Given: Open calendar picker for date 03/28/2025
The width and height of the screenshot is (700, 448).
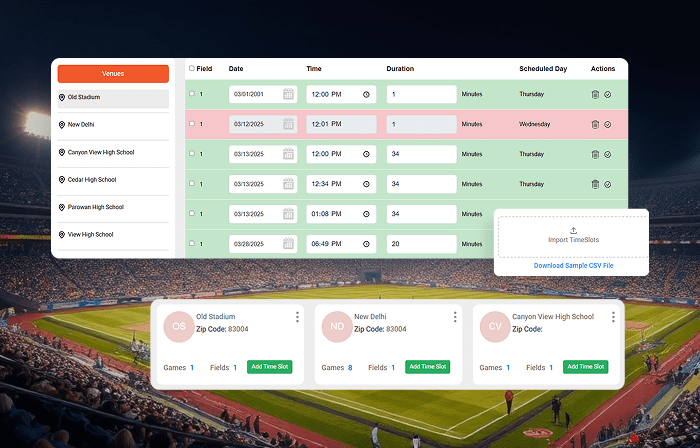Looking at the screenshot, I should coord(288,244).
